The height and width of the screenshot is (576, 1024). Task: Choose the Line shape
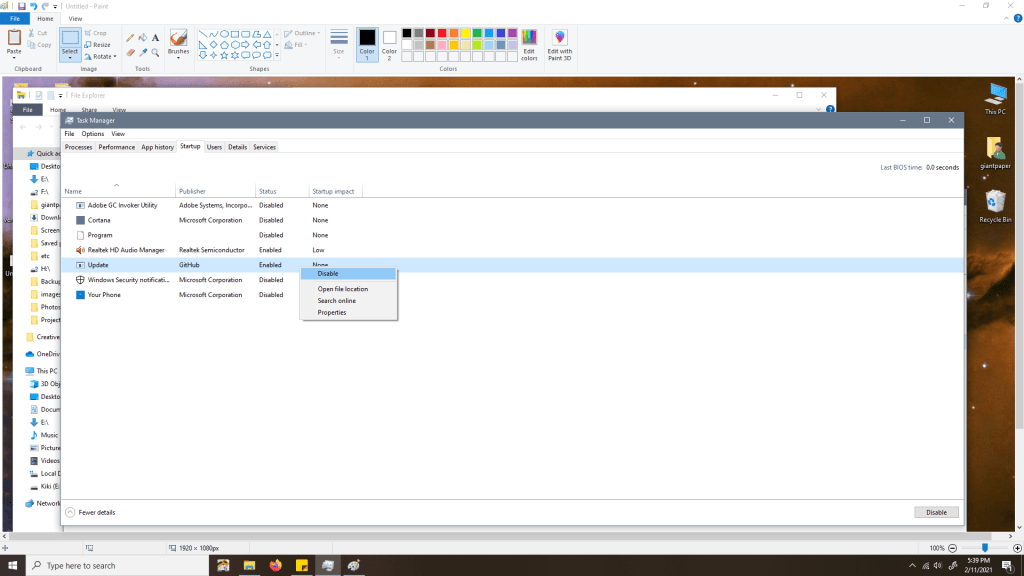[x=203, y=34]
